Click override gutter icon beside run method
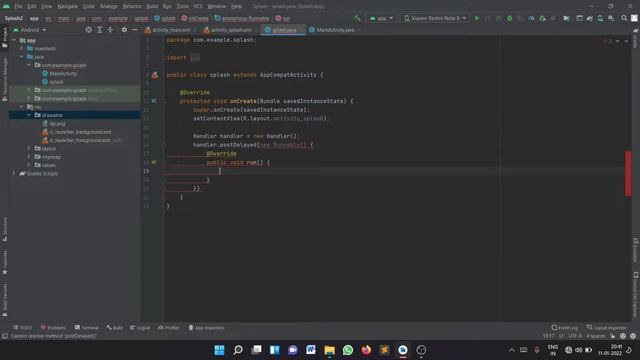 coord(154,162)
